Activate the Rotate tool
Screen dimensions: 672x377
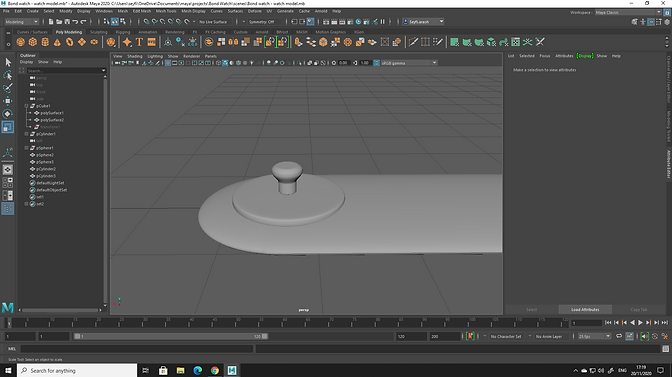8,114
